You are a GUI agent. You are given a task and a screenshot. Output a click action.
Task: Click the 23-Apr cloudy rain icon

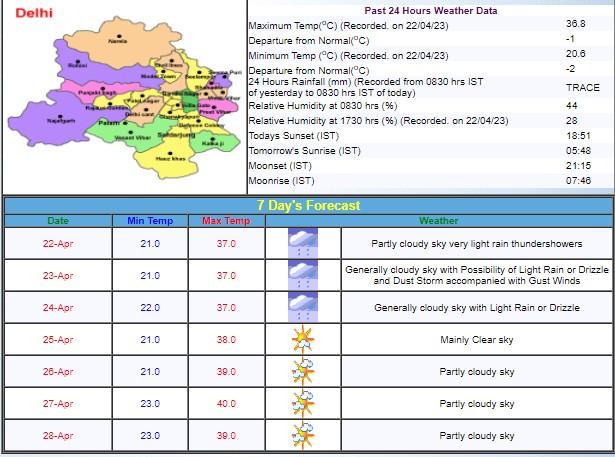pyautogui.click(x=302, y=275)
